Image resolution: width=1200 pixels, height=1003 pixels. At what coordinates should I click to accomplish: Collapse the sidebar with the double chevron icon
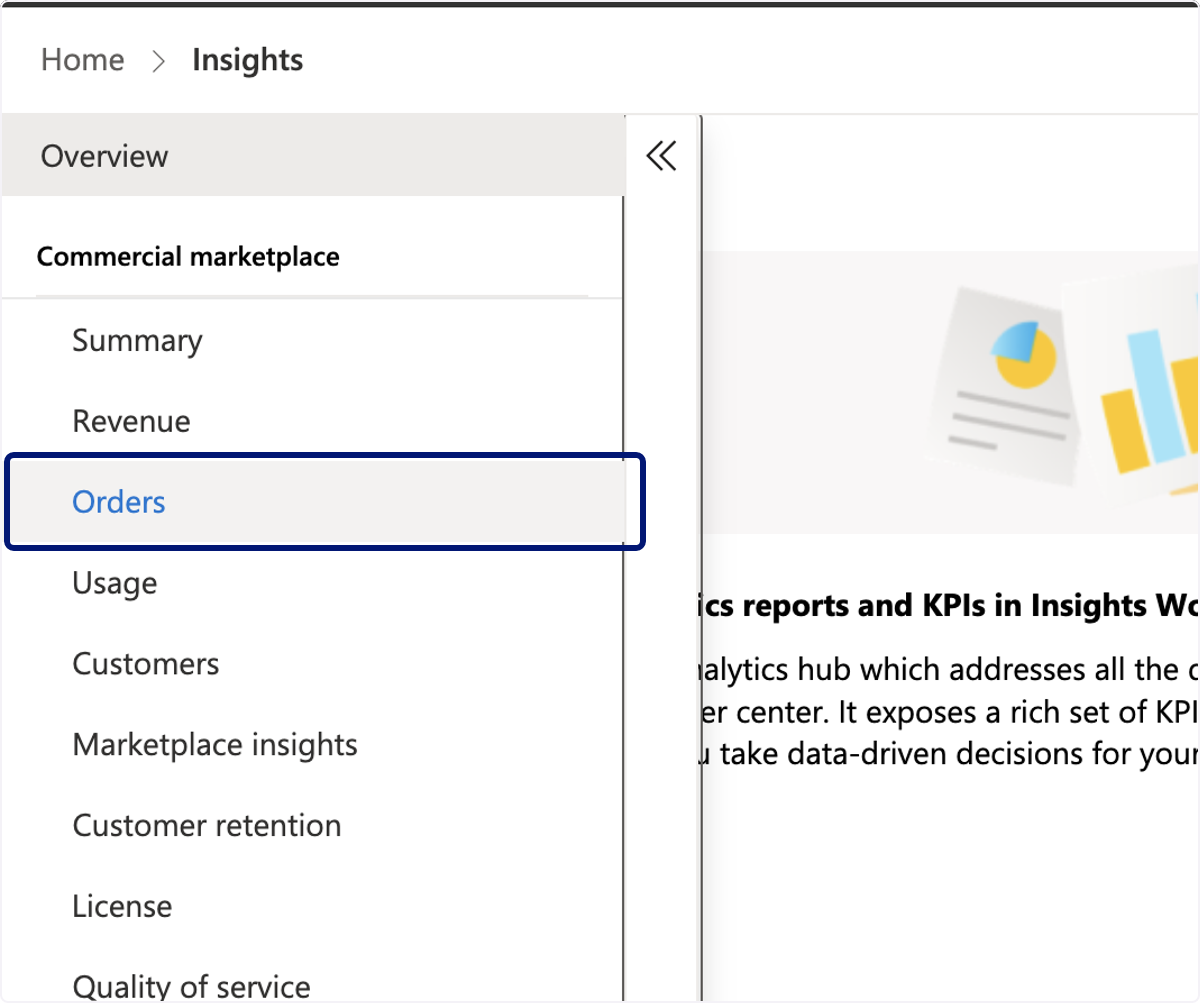pos(661,156)
